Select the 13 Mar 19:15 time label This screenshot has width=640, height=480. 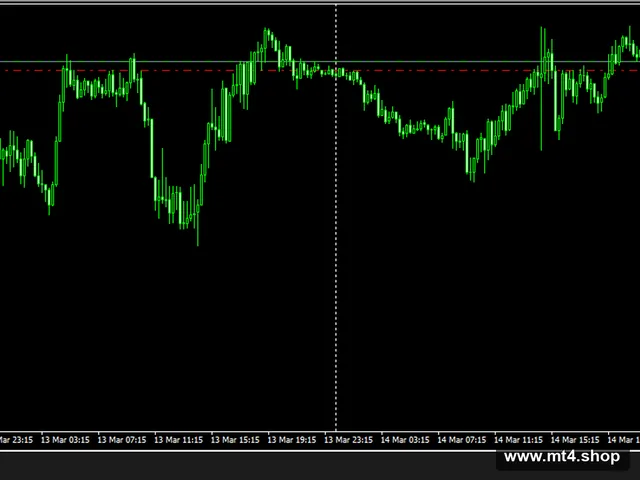[x=292, y=440]
